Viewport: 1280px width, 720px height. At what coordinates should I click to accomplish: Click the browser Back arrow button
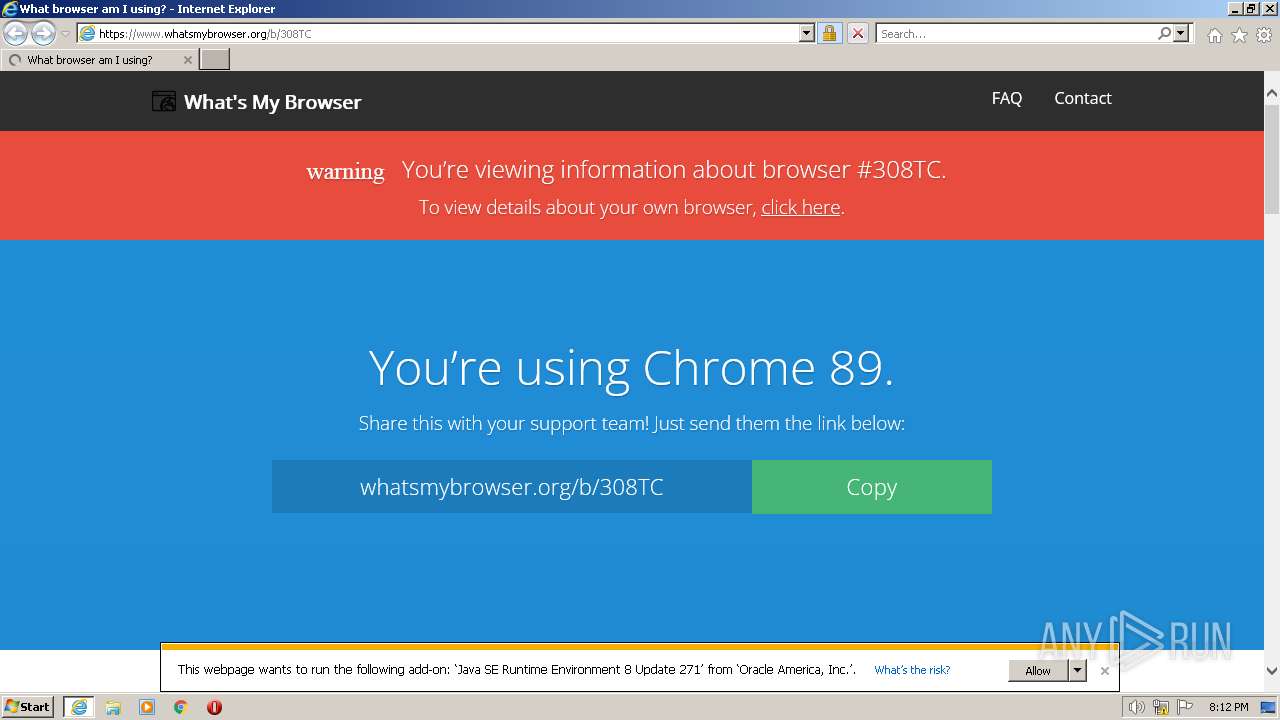coord(16,33)
